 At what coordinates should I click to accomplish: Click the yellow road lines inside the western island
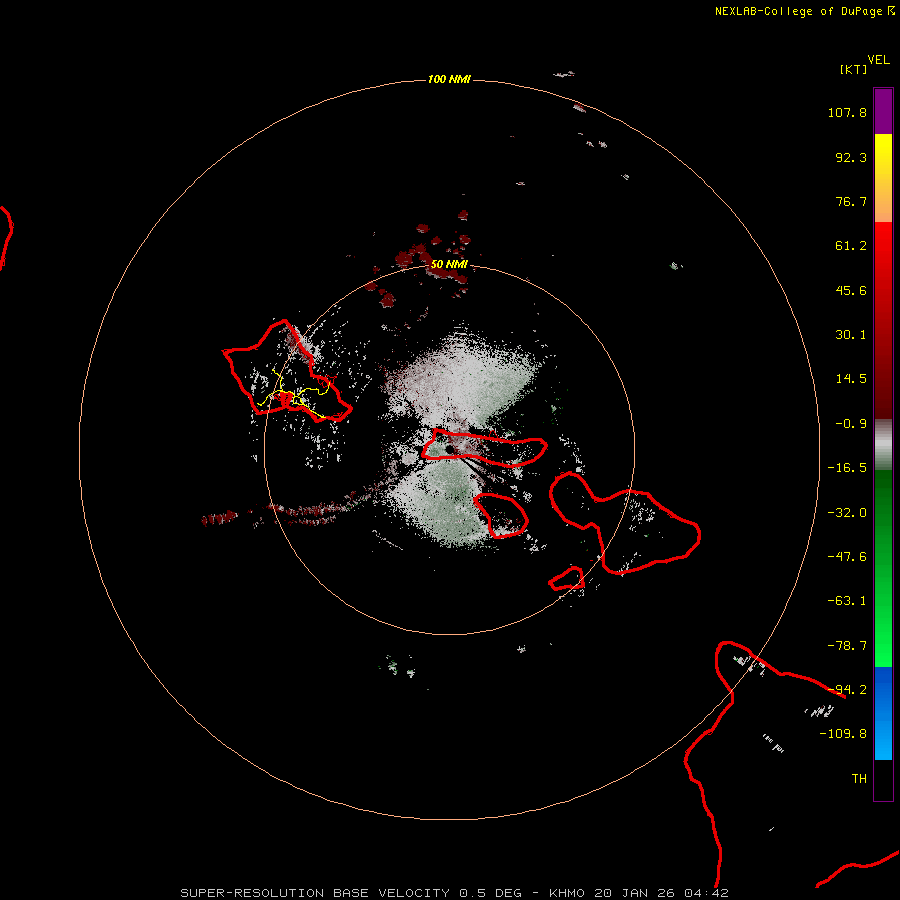pyautogui.click(x=293, y=395)
